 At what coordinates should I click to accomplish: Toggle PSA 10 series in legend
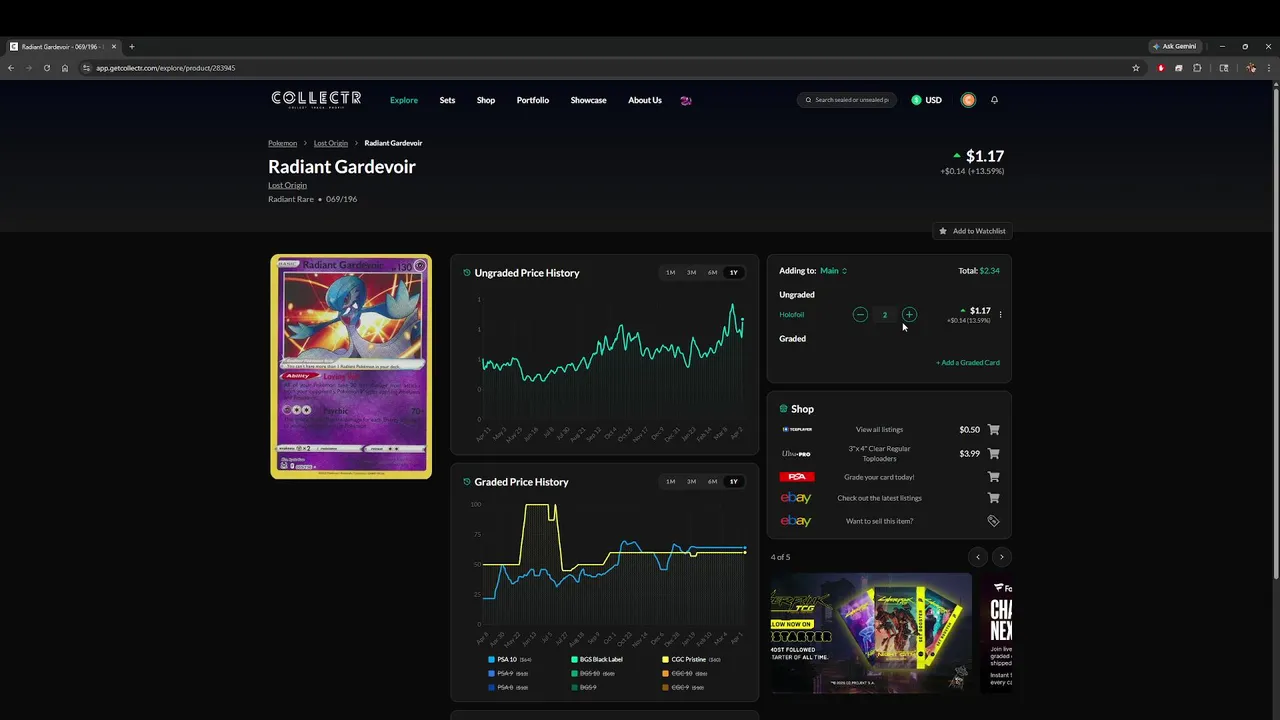click(509, 660)
